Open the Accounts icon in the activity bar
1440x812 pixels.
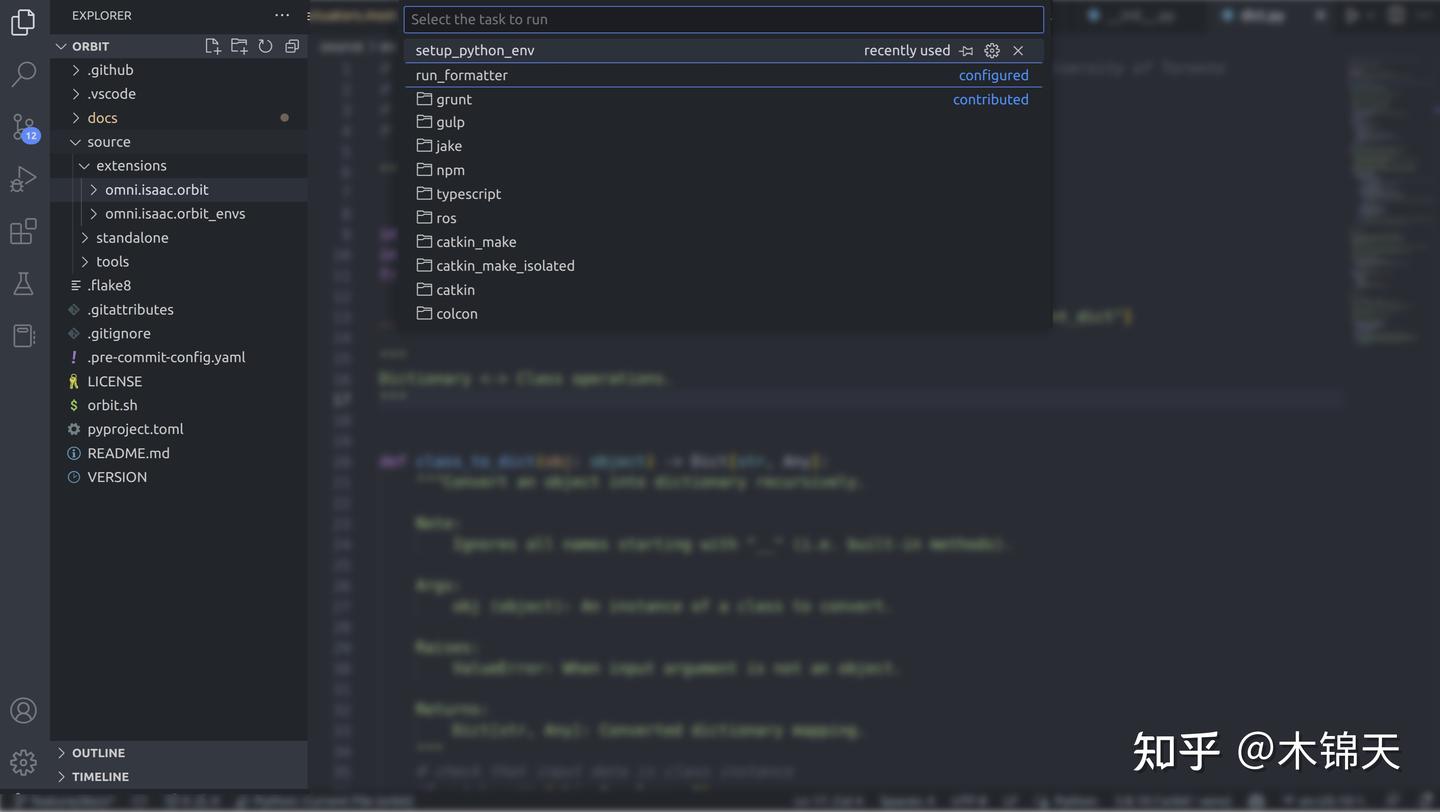pos(24,710)
